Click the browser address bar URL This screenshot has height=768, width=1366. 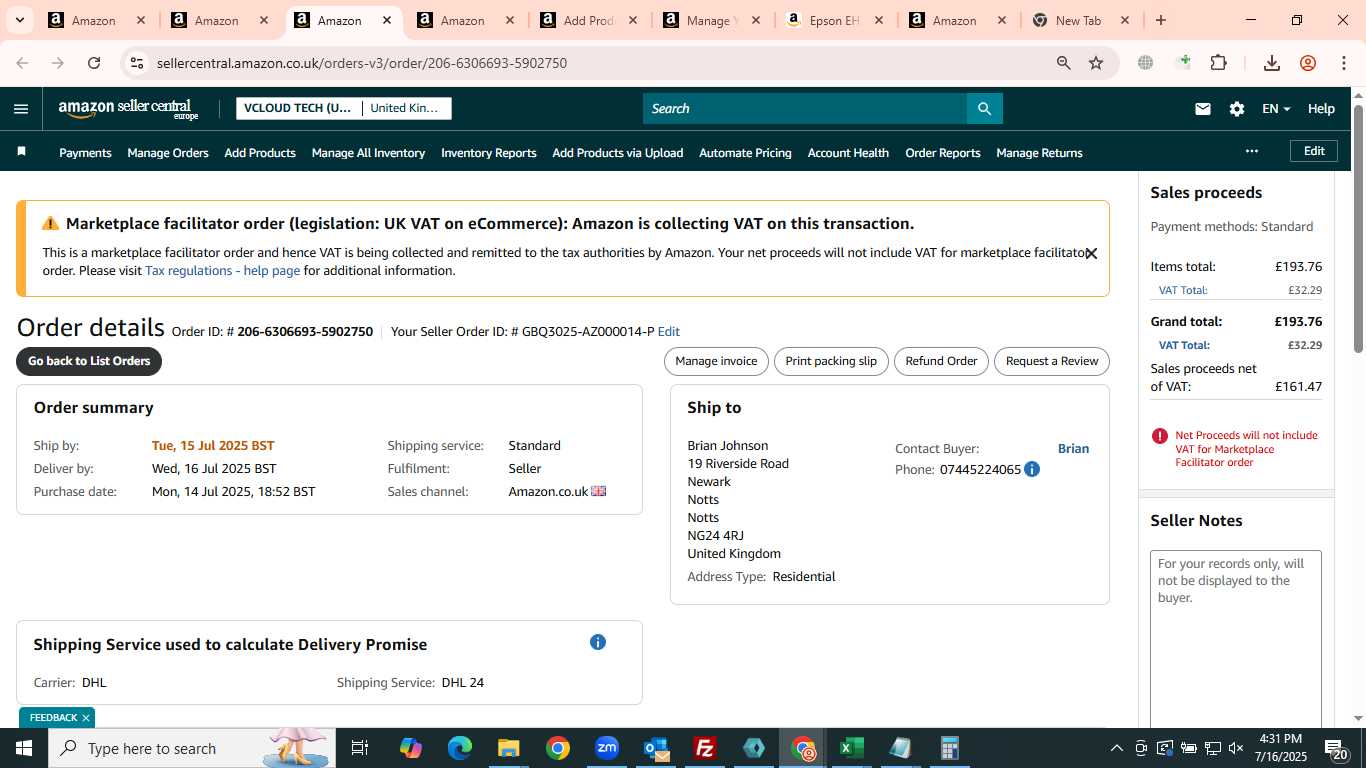362,63
